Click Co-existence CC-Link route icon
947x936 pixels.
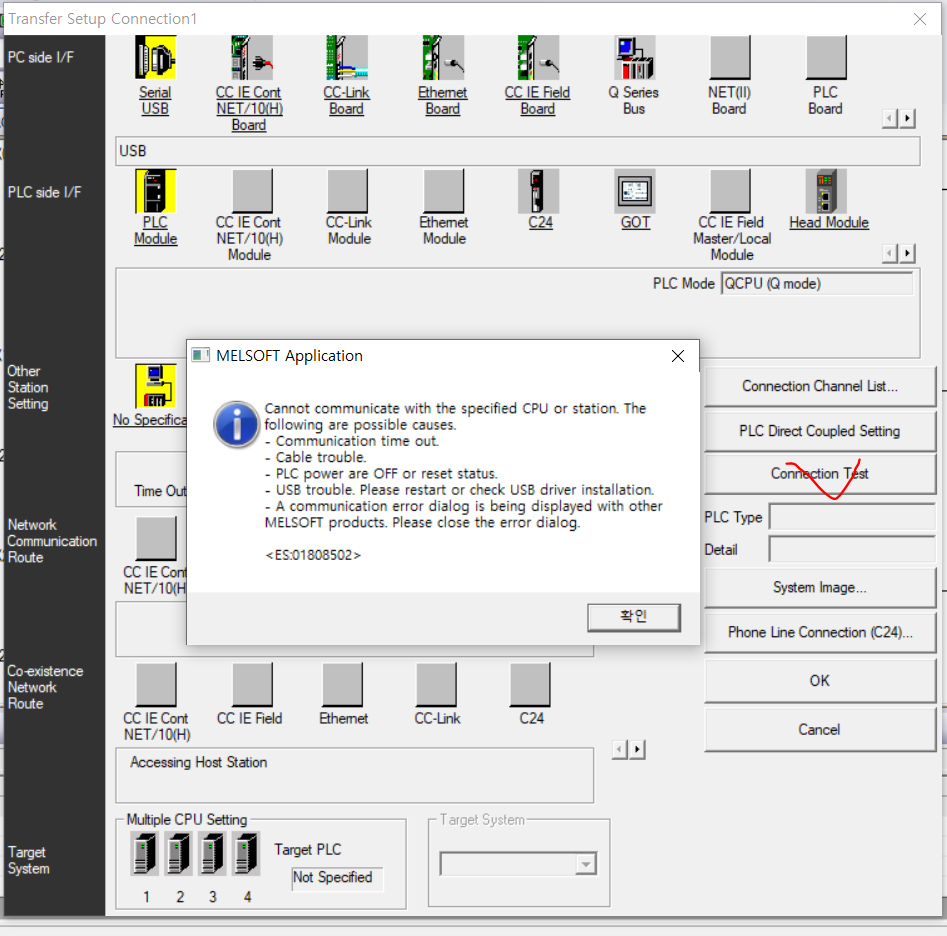(436, 684)
